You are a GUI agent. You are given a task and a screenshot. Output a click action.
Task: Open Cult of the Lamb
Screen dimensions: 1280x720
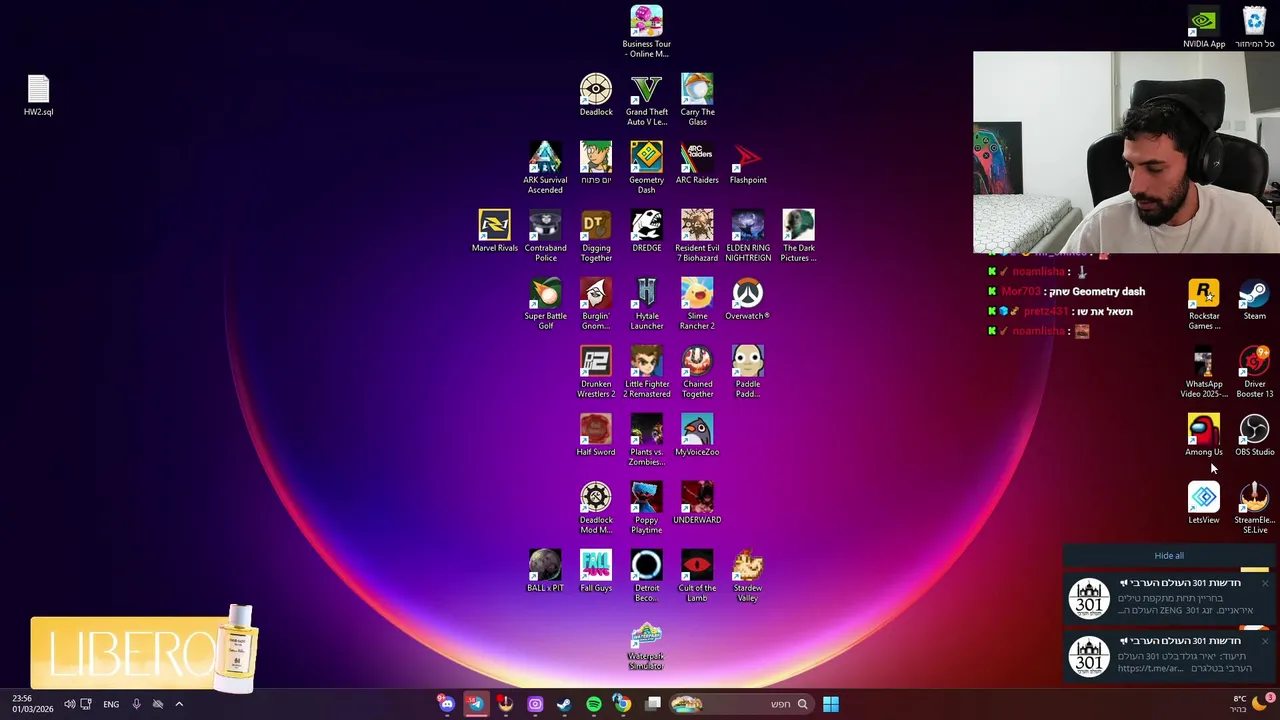697,575
